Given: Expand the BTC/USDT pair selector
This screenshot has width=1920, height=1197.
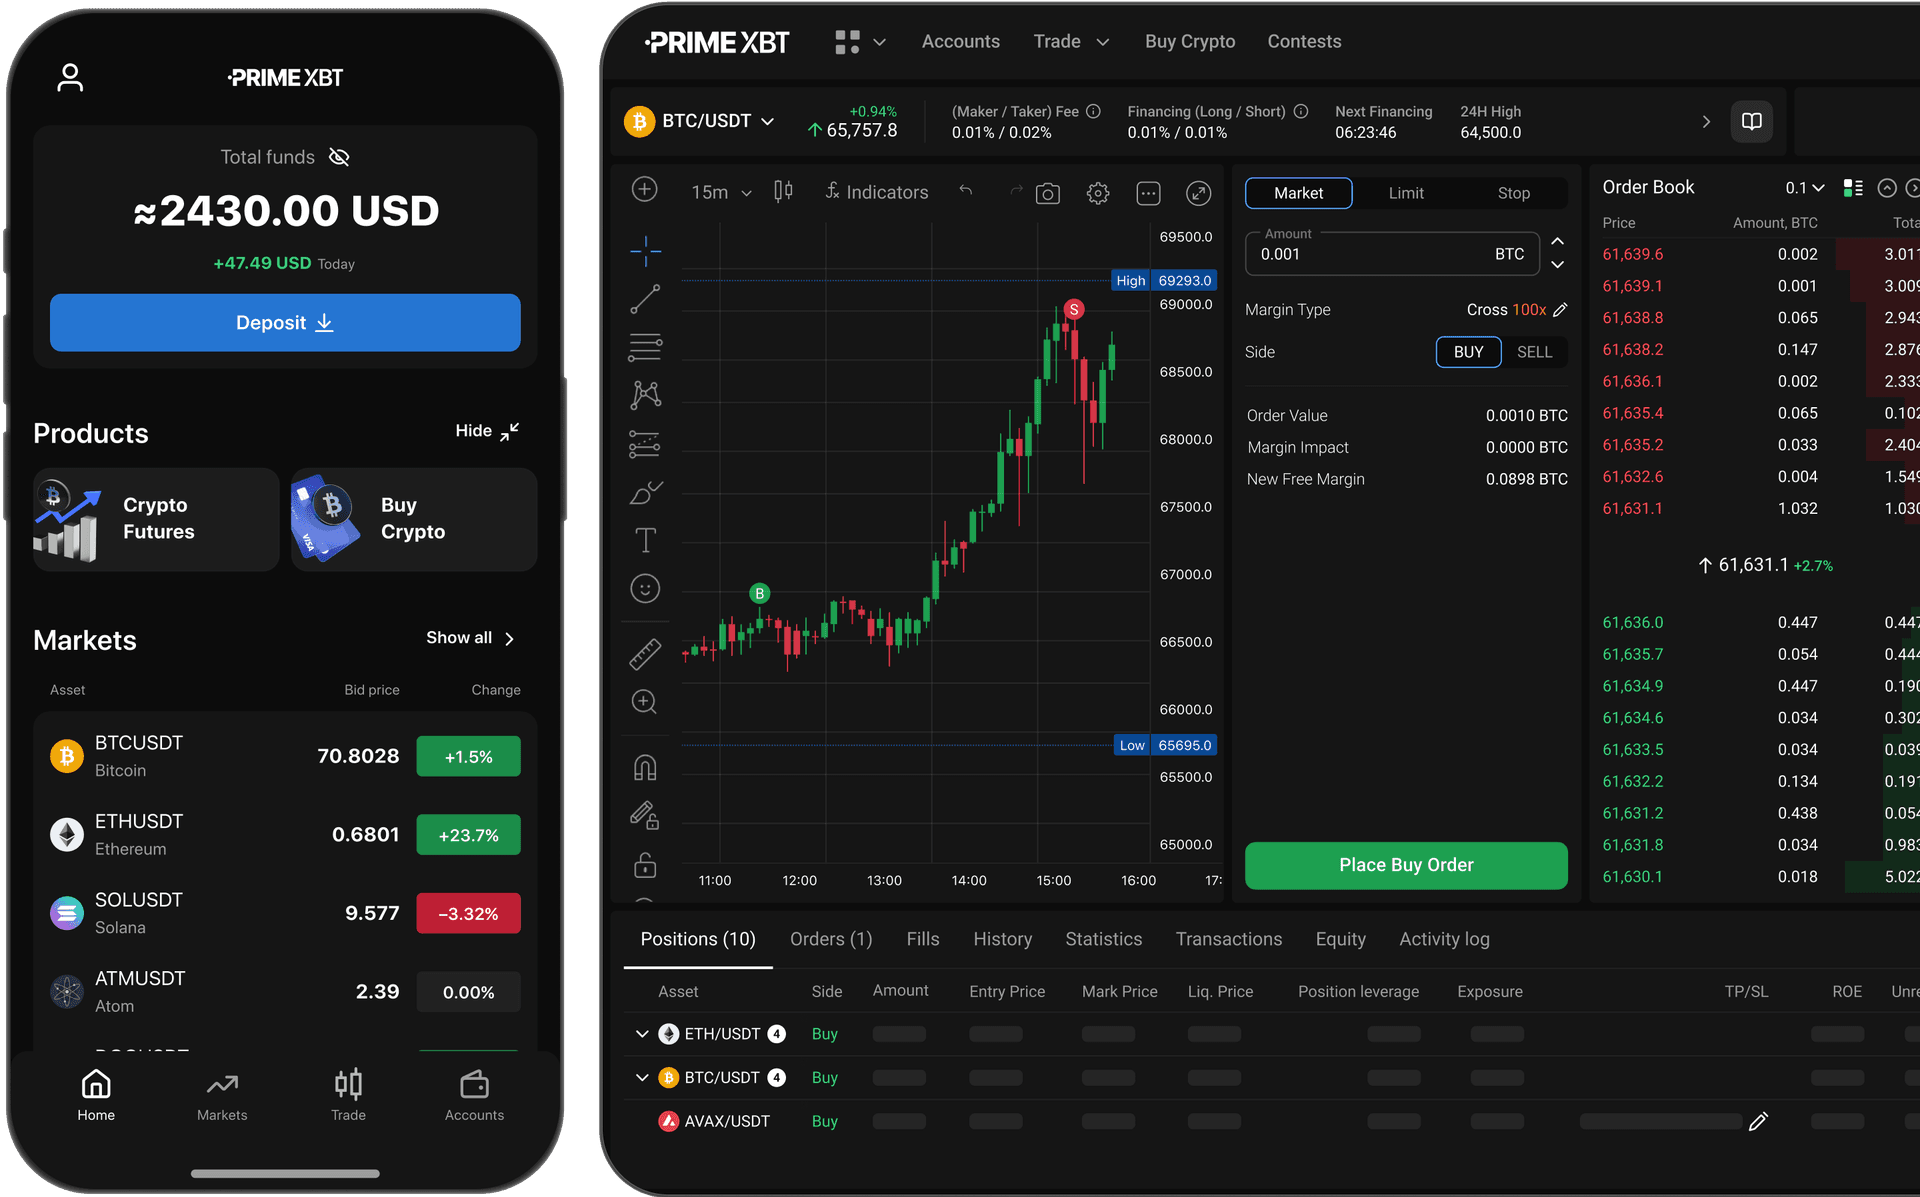Looking at the screenshot, I should [700, 121].
